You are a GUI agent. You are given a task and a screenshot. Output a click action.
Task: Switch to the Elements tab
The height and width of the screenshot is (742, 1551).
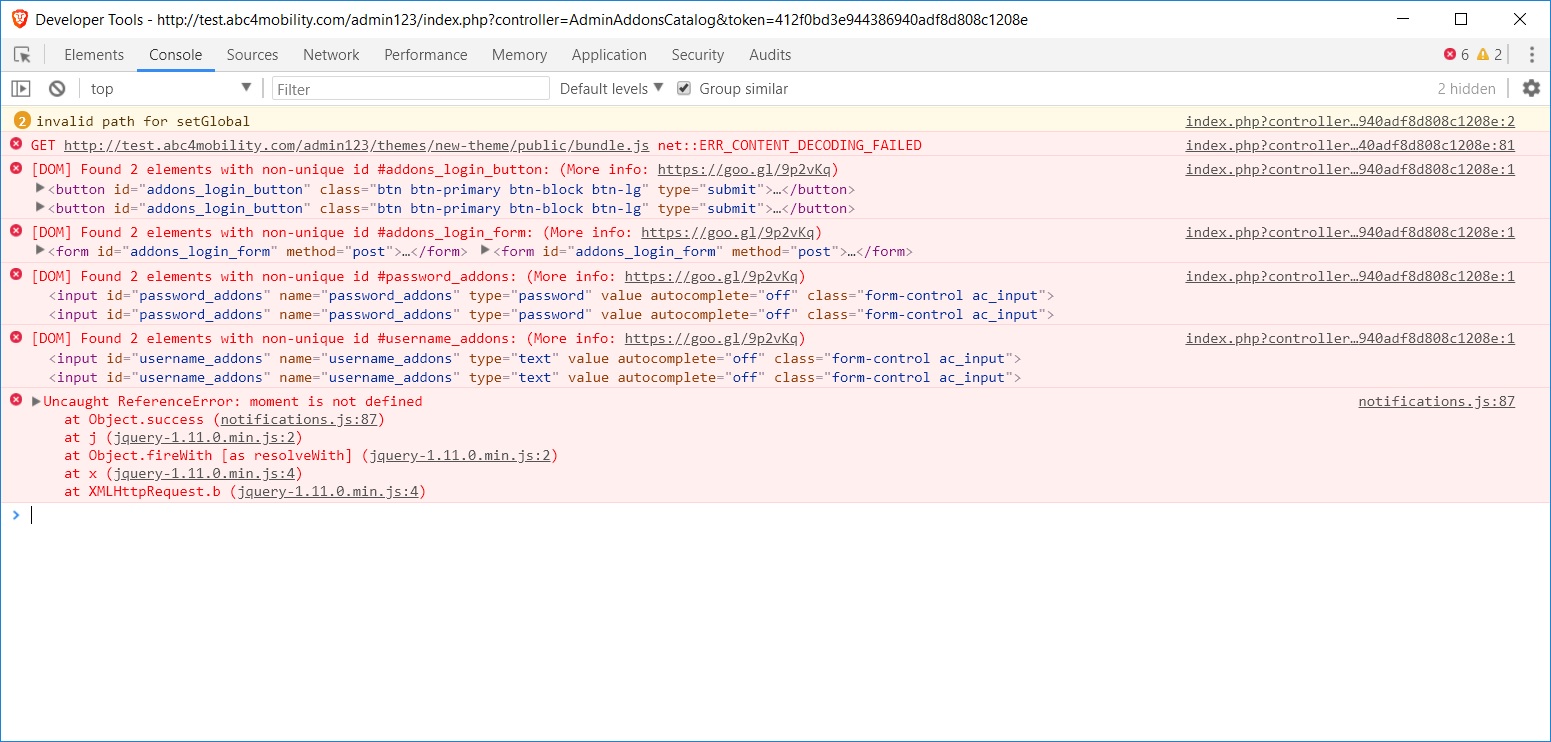94,55
